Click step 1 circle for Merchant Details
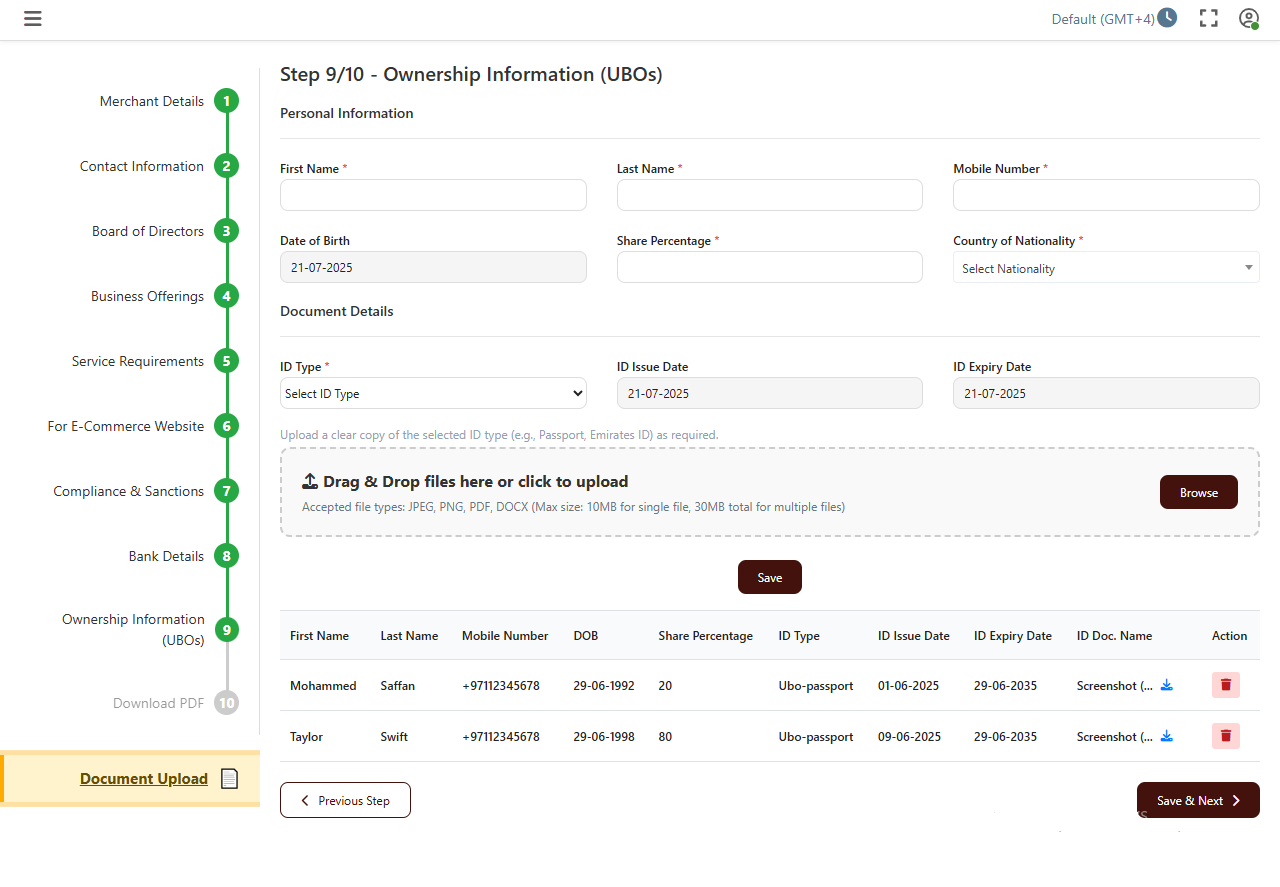1280x887 pixels. point(227,101)
